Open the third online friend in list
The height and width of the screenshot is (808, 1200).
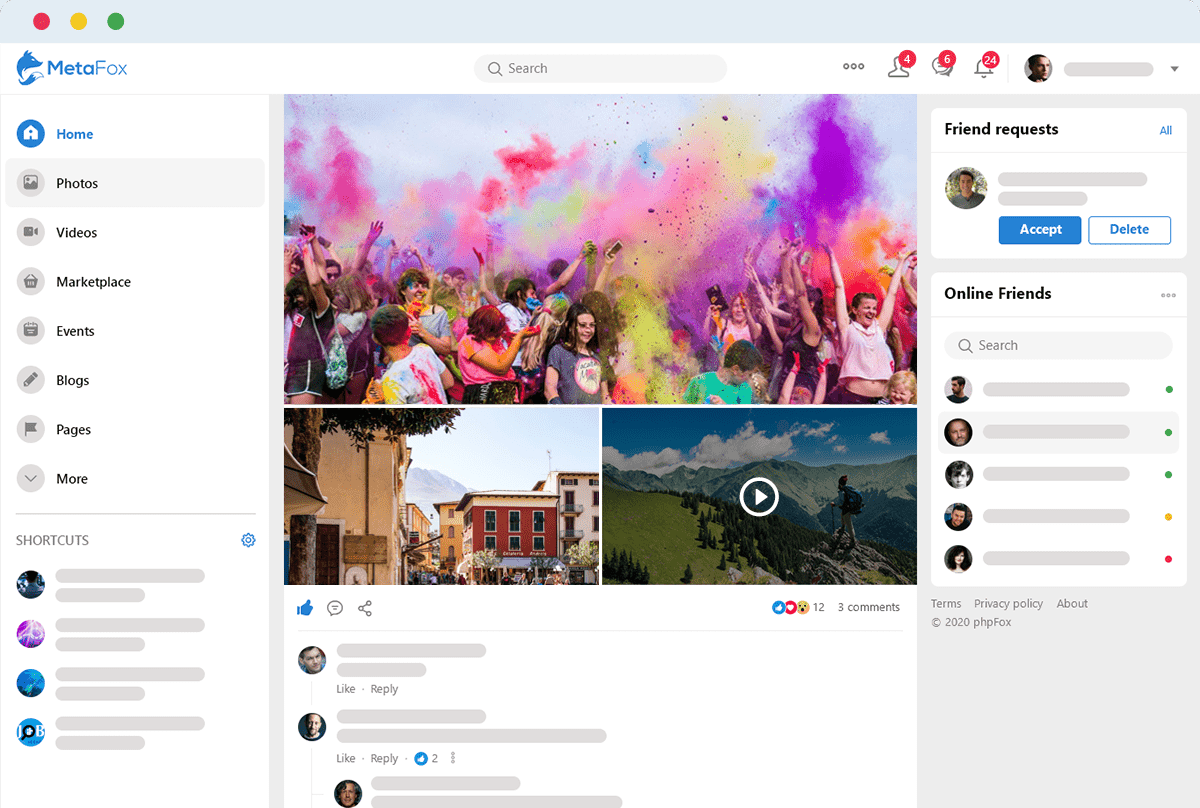tap(1059, 474)
